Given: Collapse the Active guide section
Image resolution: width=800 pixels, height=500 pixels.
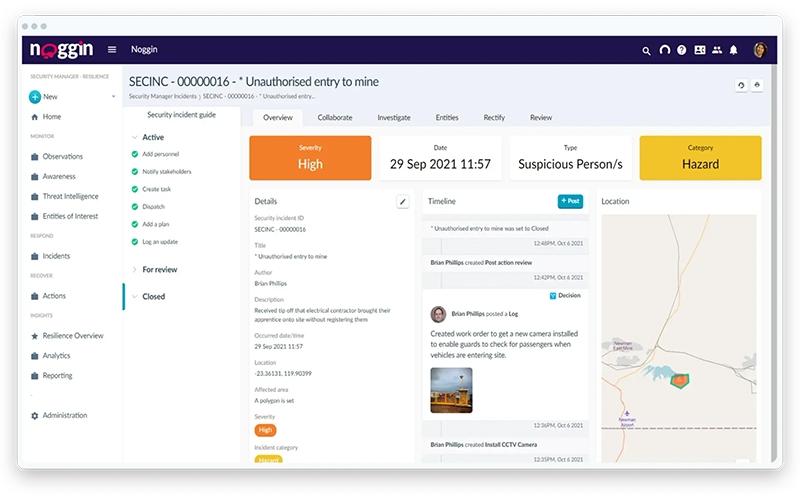Looking at the screenshot, I should click(135, 137).
